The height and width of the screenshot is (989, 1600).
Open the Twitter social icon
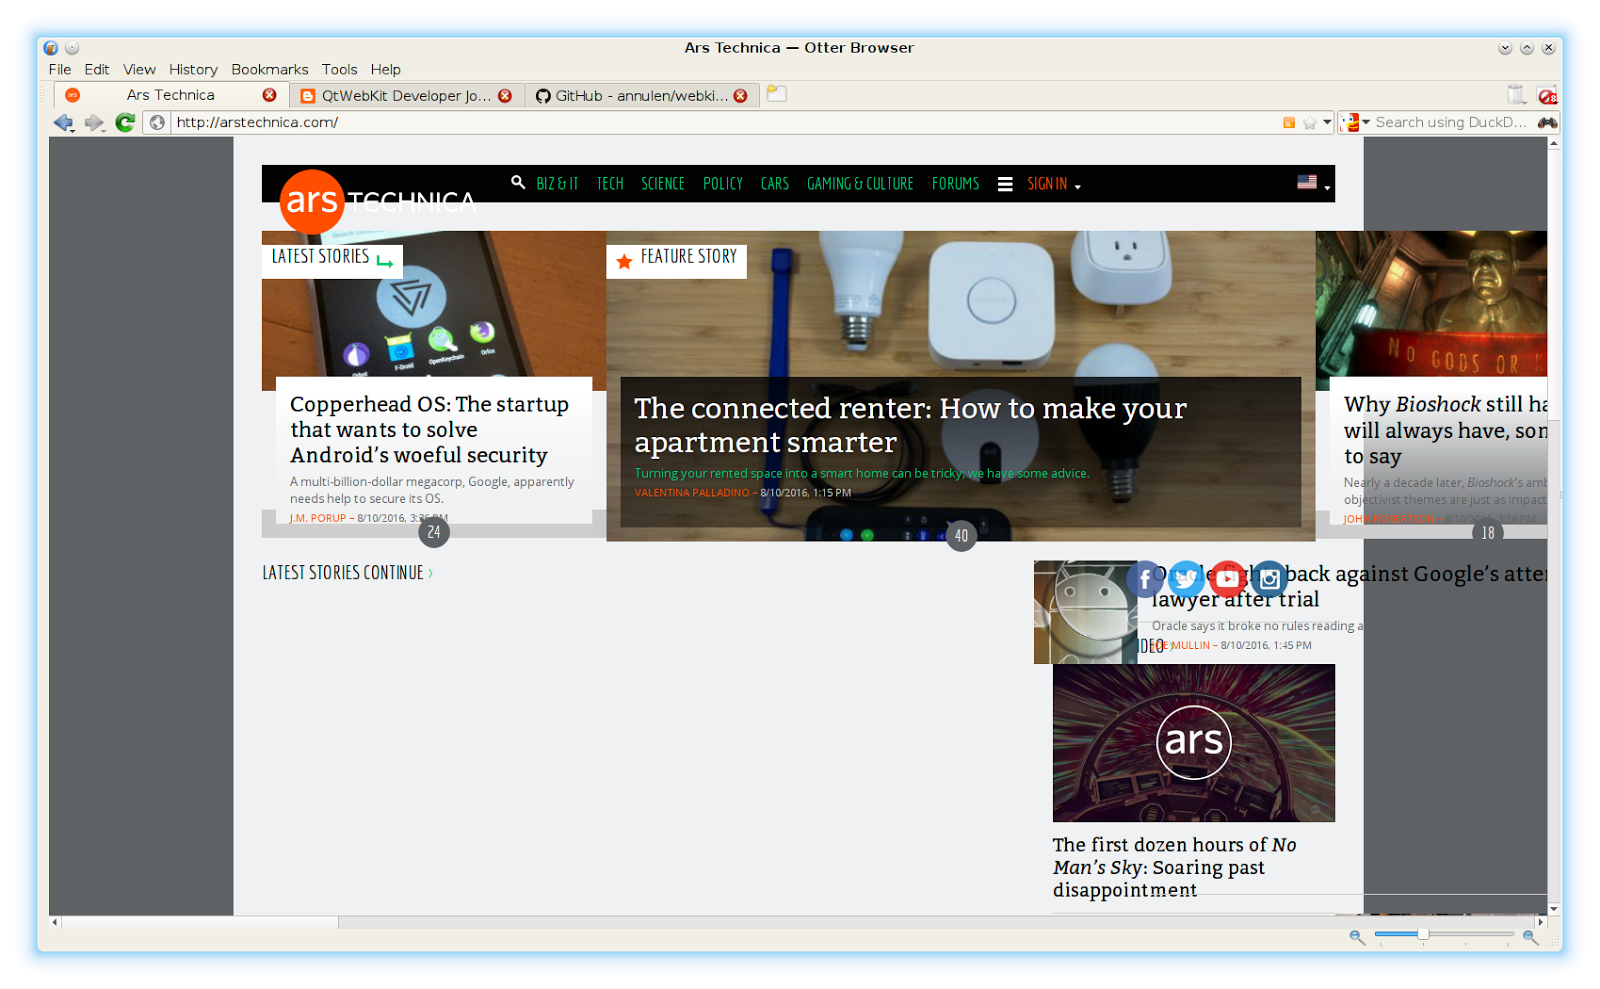coord(1186,579)
